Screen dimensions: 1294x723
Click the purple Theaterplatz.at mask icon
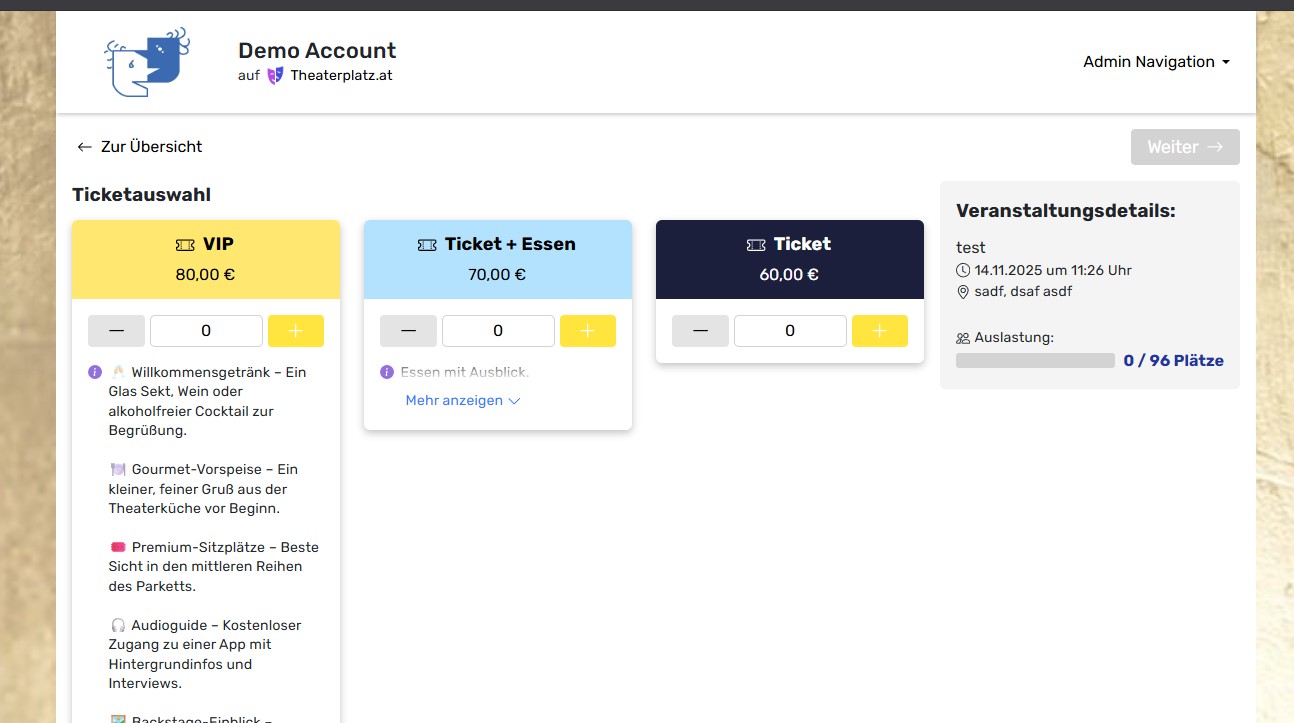pyautogui.click(x=275, y=76)
